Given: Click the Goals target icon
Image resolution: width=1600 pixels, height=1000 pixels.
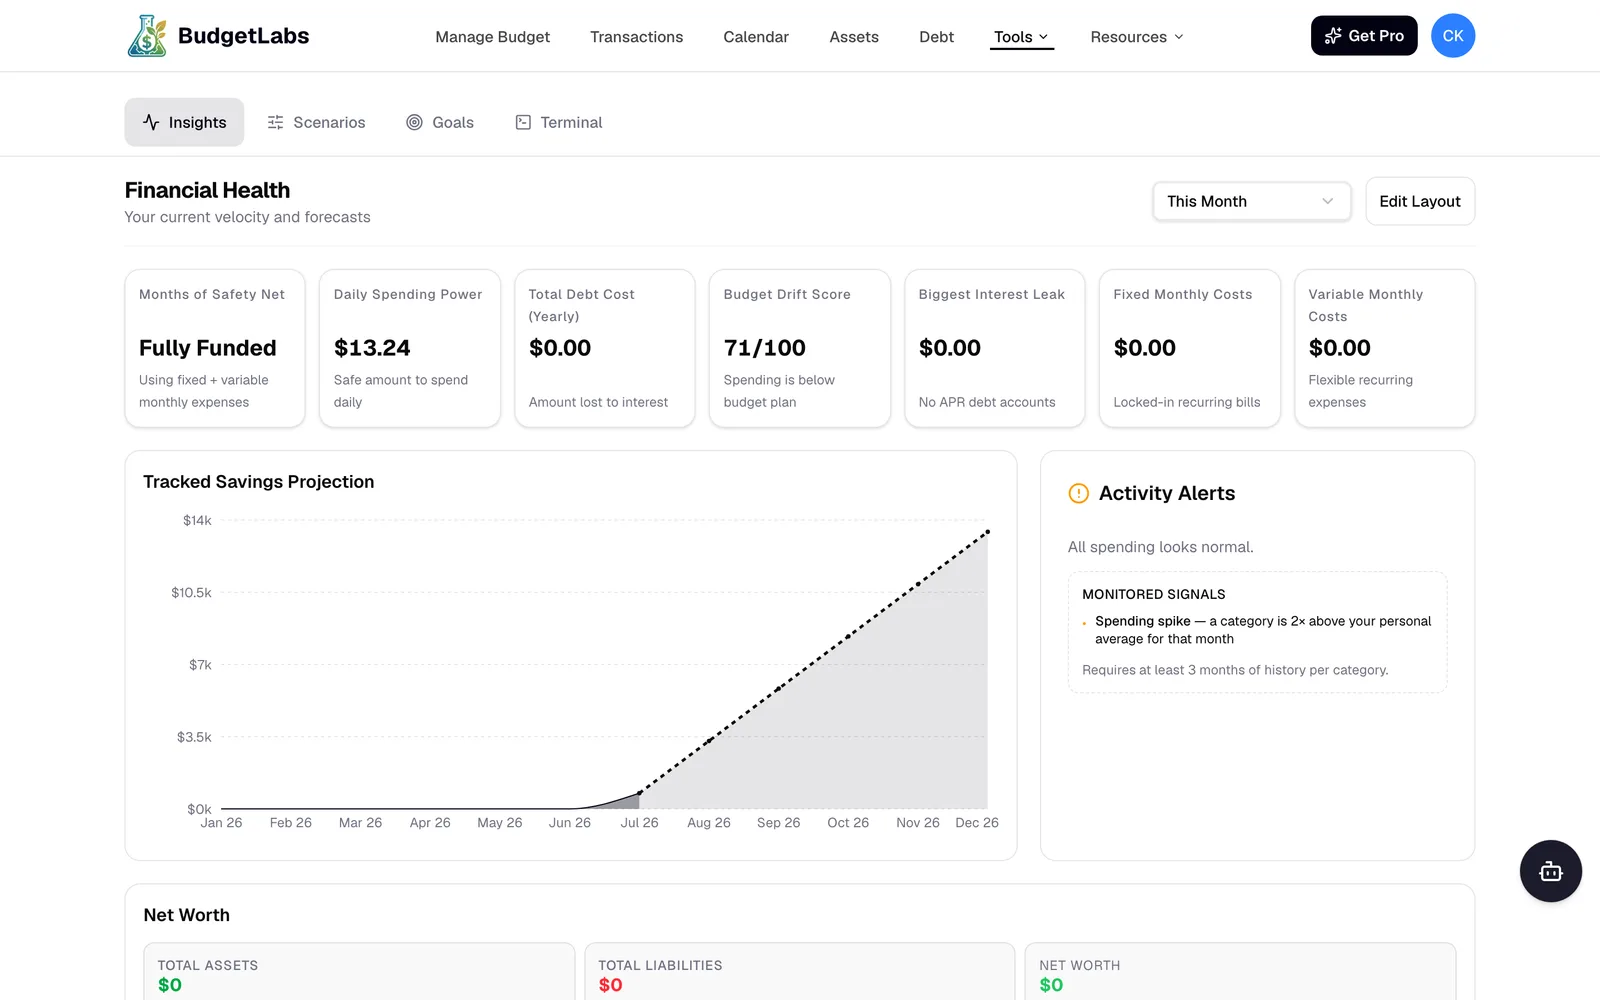Looking at the screenshot, I should click(414, 122).
